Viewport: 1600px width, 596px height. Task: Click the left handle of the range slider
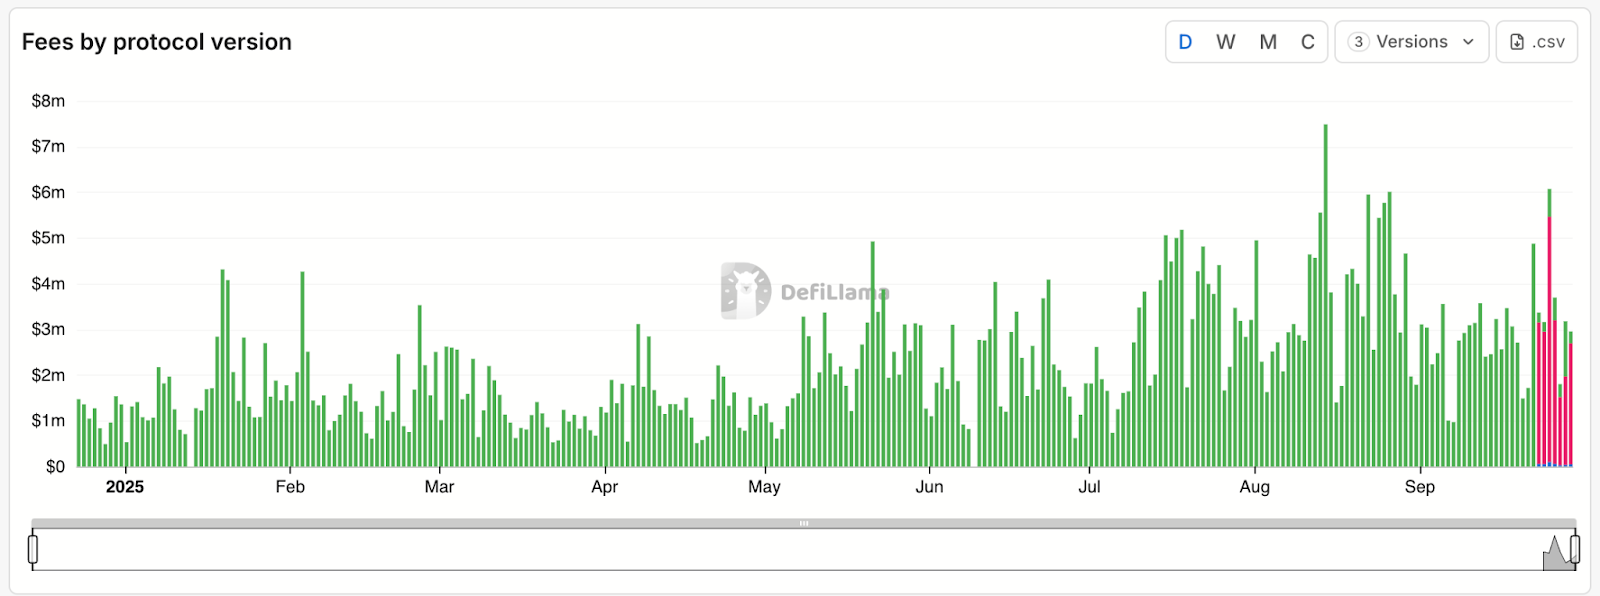pyautogui.click(x=33, y=549)
